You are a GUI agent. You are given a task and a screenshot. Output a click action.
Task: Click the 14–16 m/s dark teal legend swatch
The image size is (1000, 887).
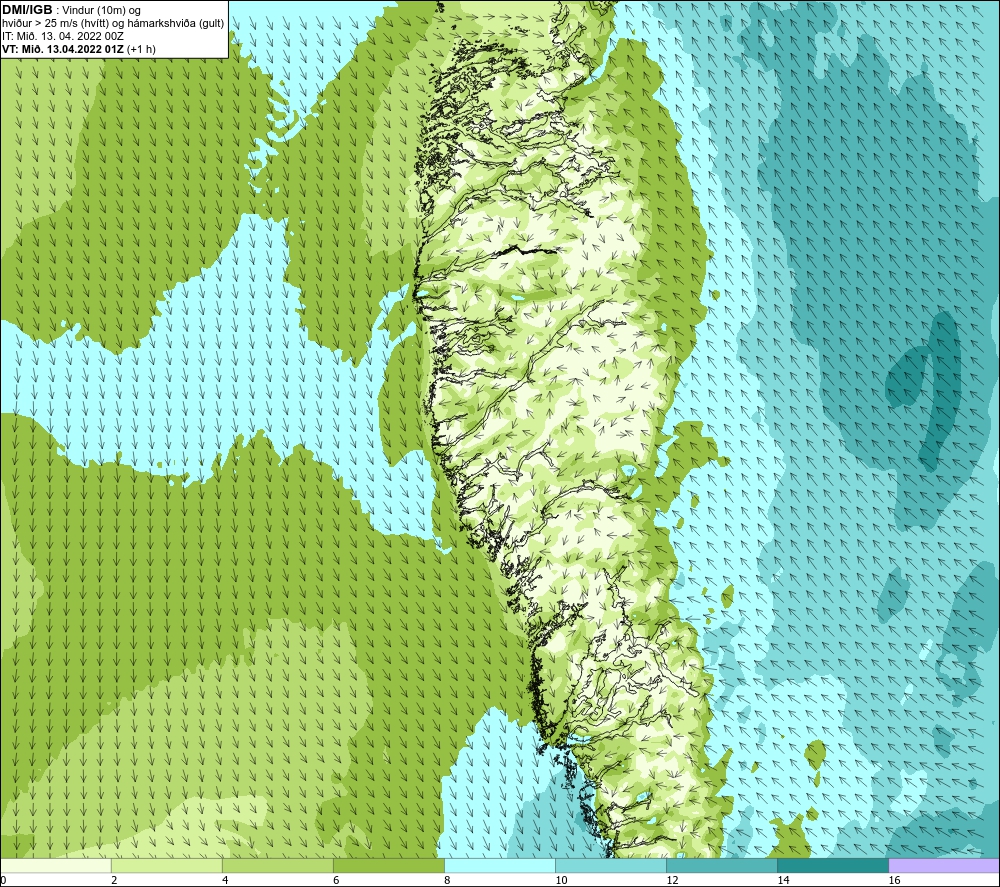tap(833, 866)
